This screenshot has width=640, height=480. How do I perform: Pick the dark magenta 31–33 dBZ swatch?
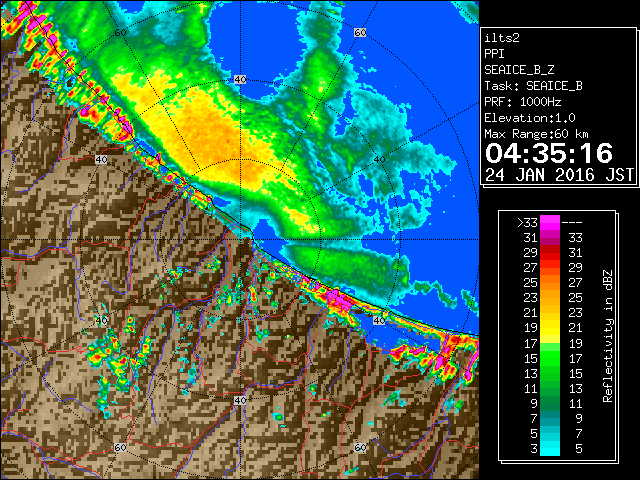point(550,238)
